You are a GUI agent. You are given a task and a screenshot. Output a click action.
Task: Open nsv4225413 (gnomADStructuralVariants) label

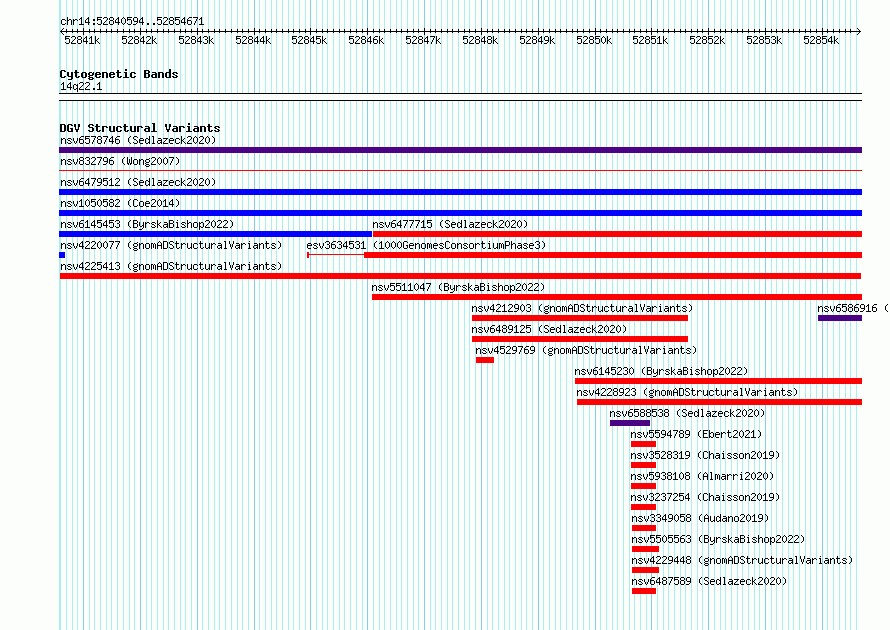point(171,266)
